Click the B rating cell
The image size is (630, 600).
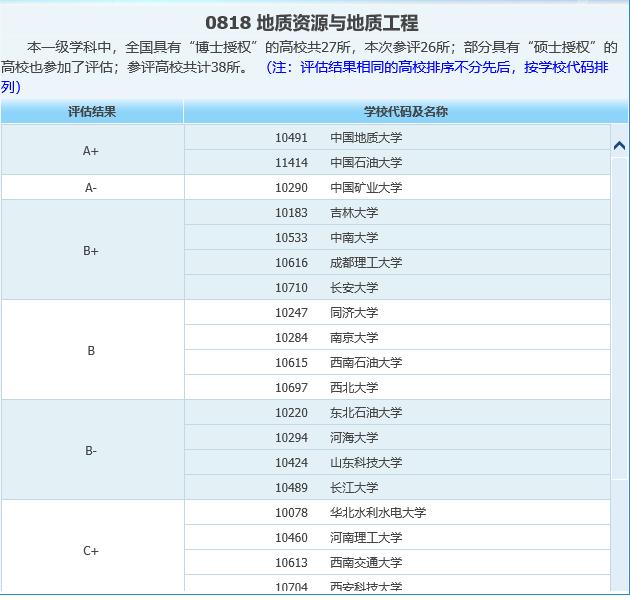click(x=92, y=350)
